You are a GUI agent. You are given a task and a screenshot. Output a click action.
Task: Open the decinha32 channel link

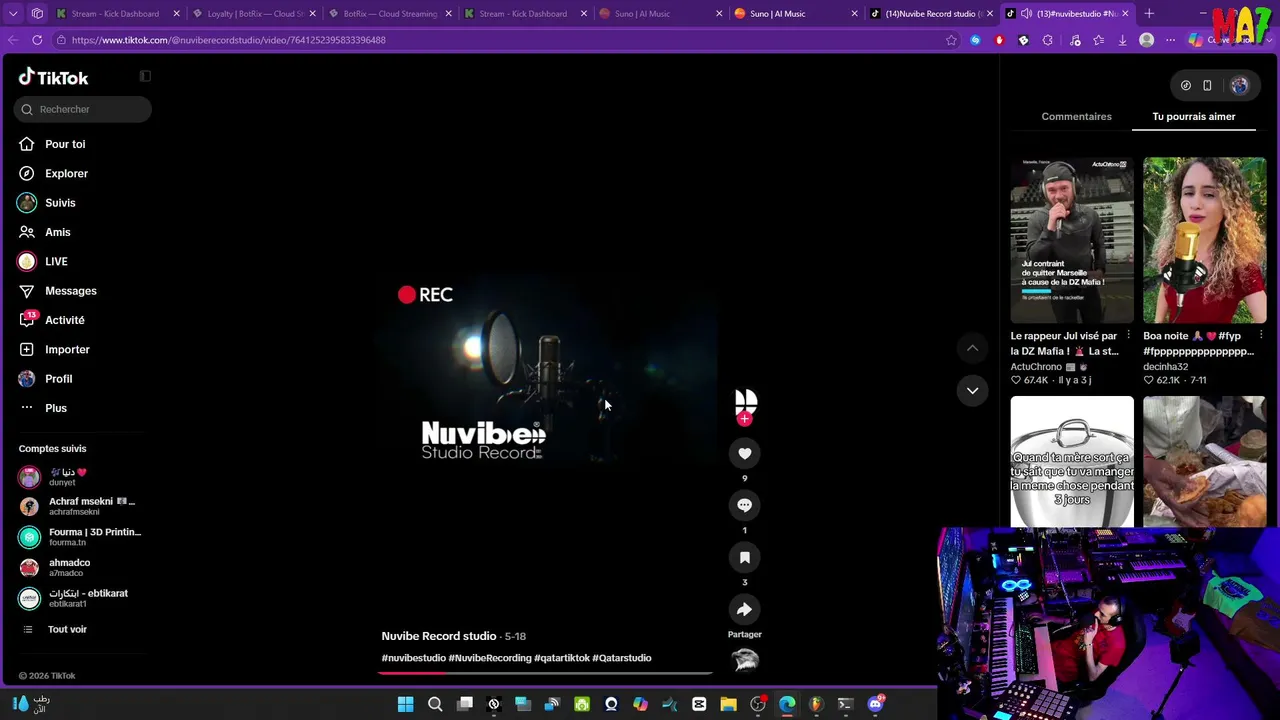click(x=1165, y=367)
